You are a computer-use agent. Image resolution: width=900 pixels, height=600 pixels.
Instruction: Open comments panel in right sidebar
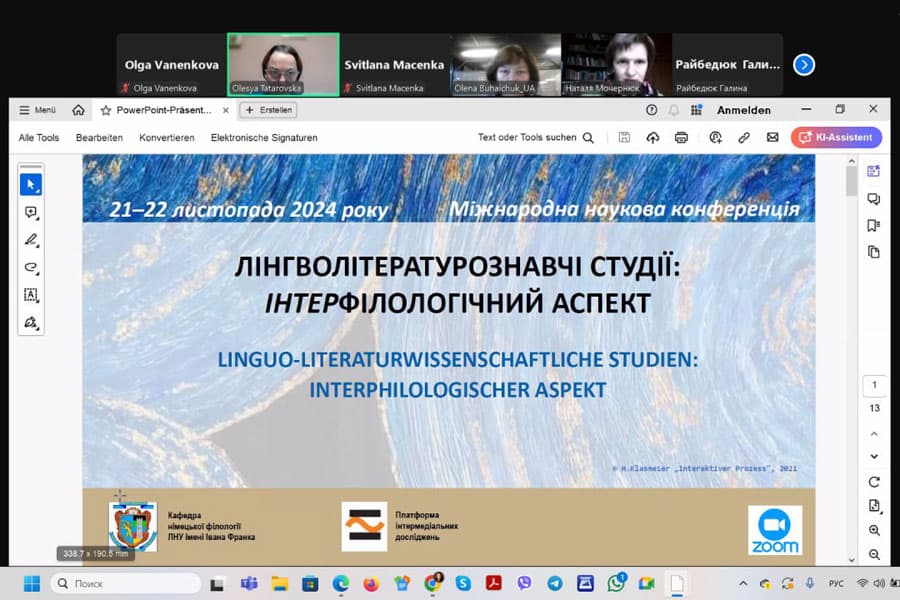pyautogui.click(x=874, y=199)
